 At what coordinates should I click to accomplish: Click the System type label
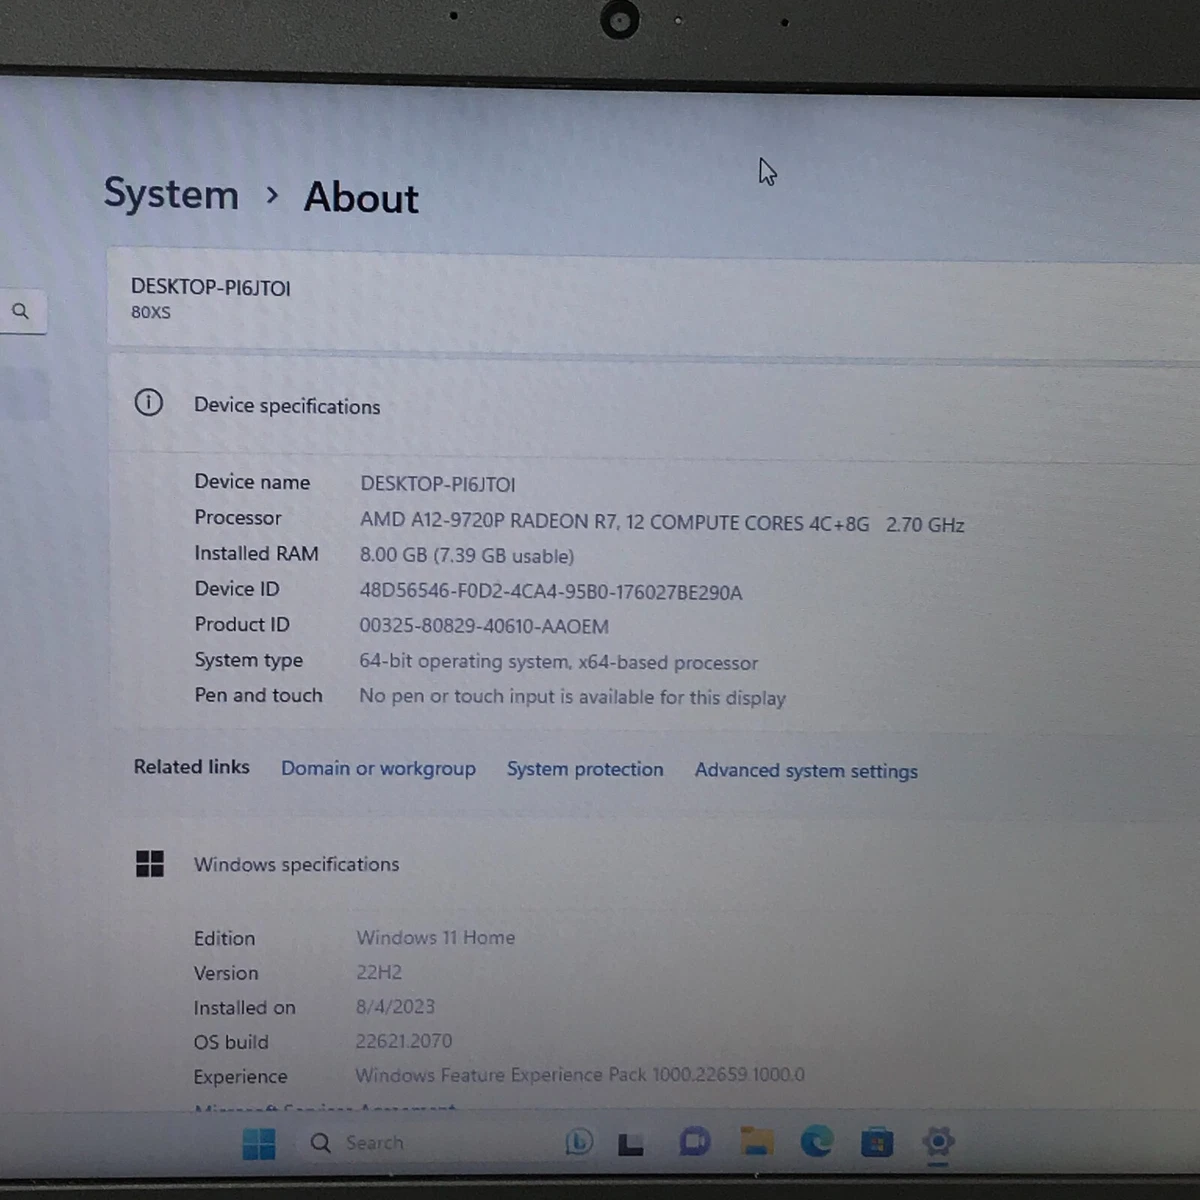tap(248, 660)
